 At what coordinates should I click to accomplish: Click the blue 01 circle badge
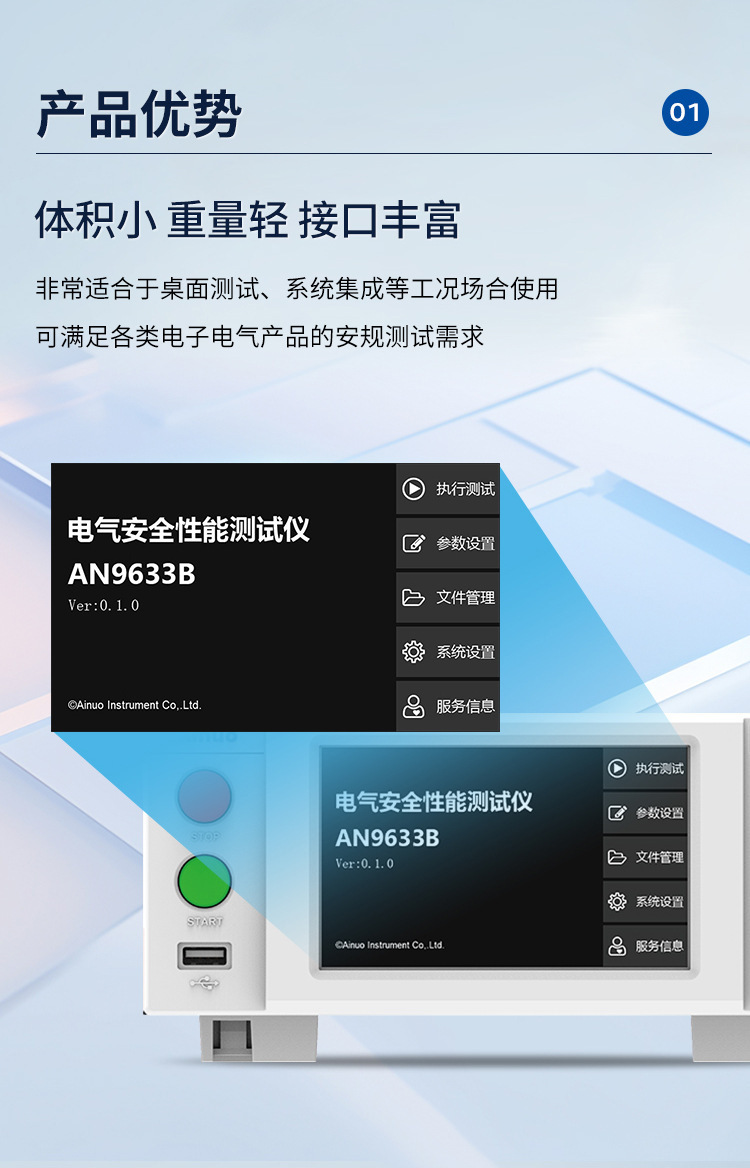tap(685, 112)
